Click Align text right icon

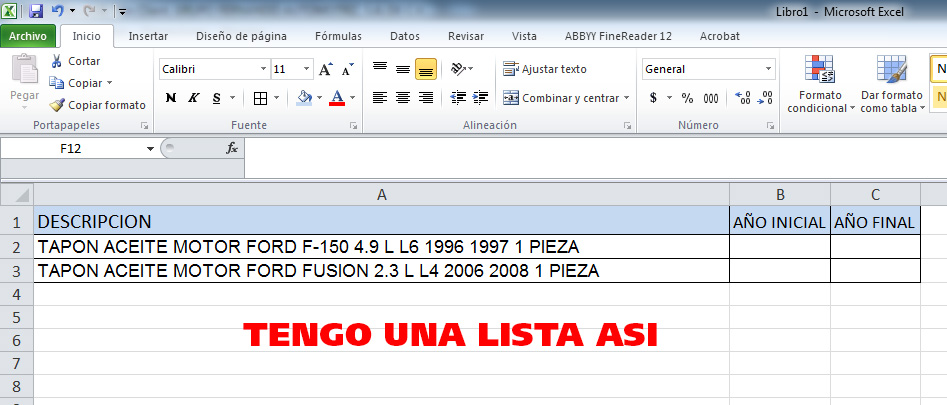click(x=426, y=97)
